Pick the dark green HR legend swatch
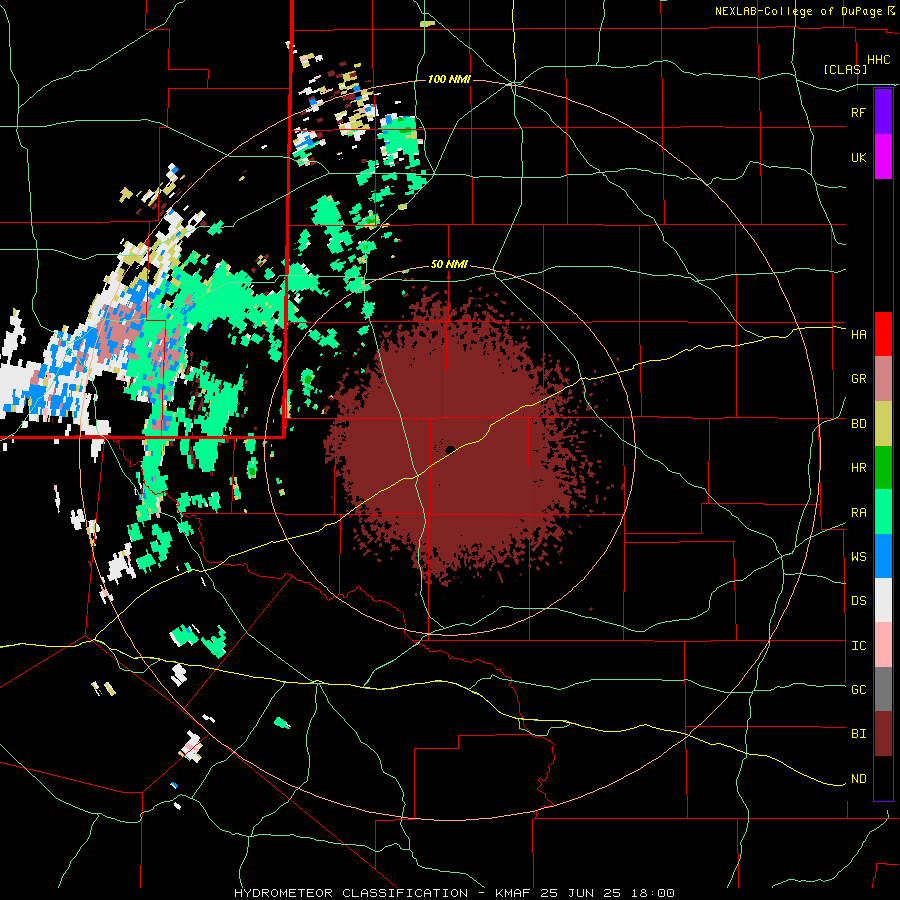The width and height of the screenshot is (900, 900). [883, 468]
